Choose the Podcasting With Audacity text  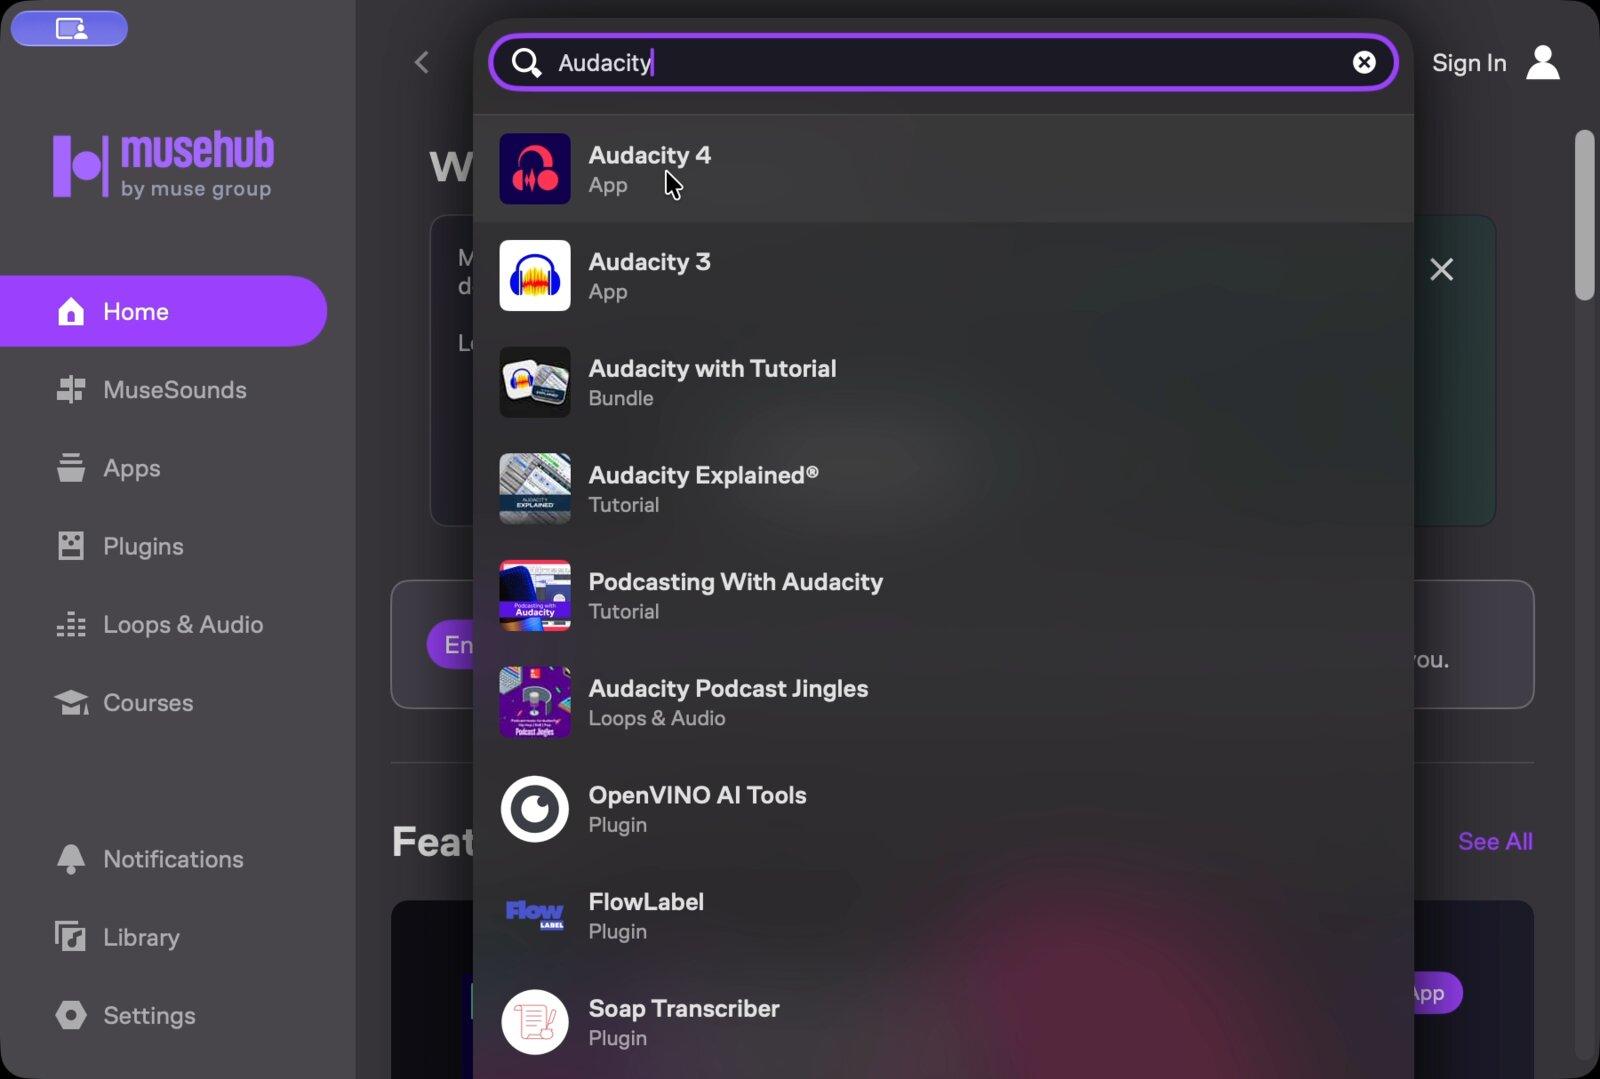736,582
